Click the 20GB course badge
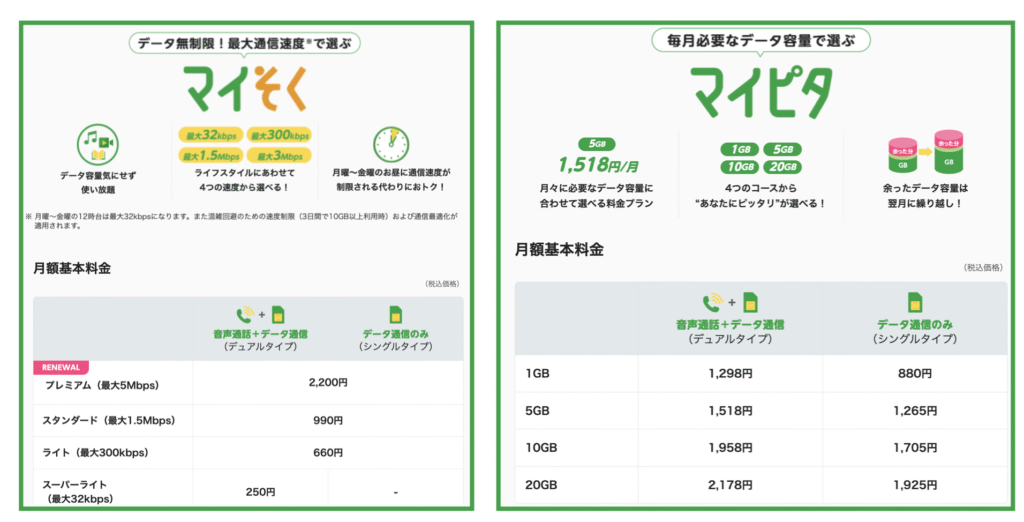The image size is (1024, 522). click(x=782, y=167)
